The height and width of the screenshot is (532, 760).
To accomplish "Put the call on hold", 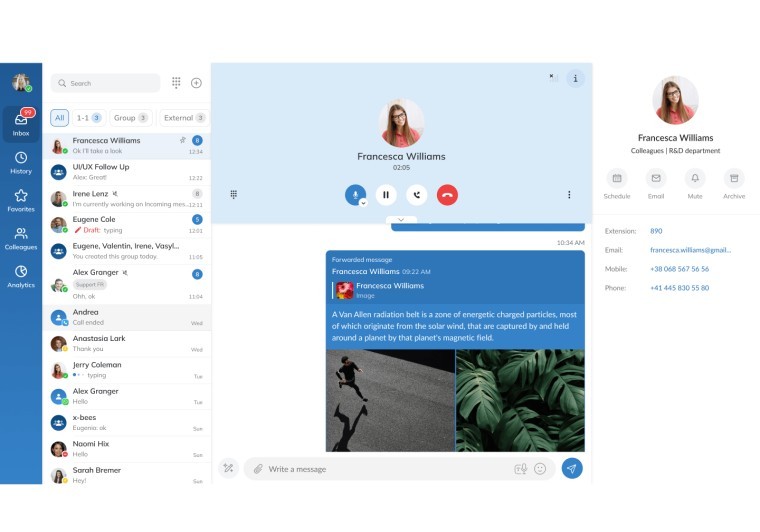I will tap(386, 195).
